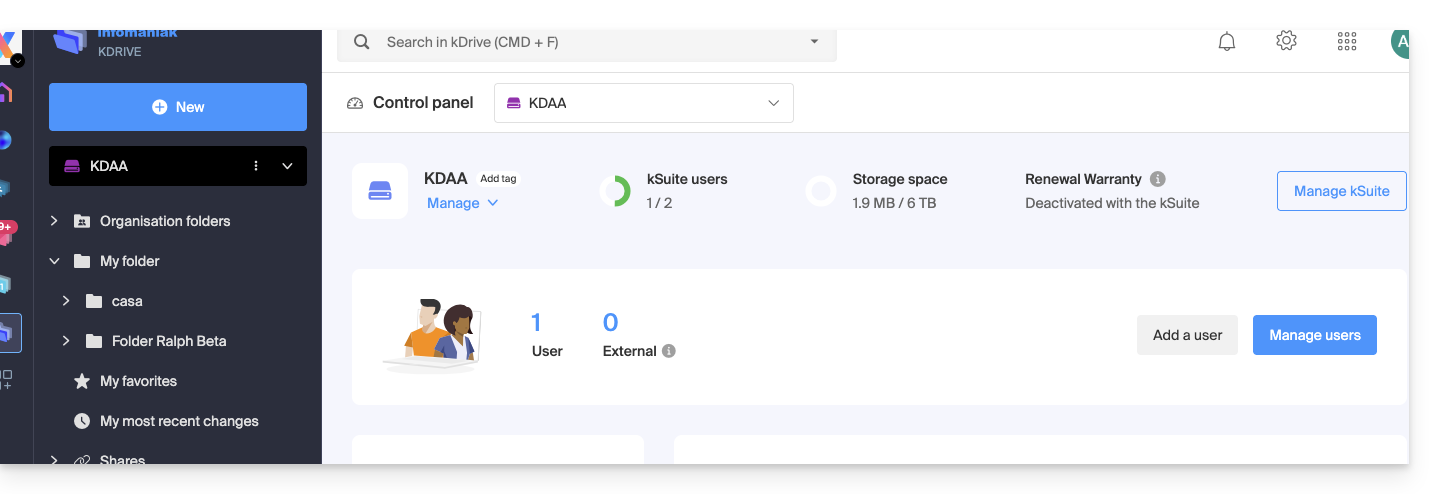
Task: Open My favorites star item
Action: [138, 381]
